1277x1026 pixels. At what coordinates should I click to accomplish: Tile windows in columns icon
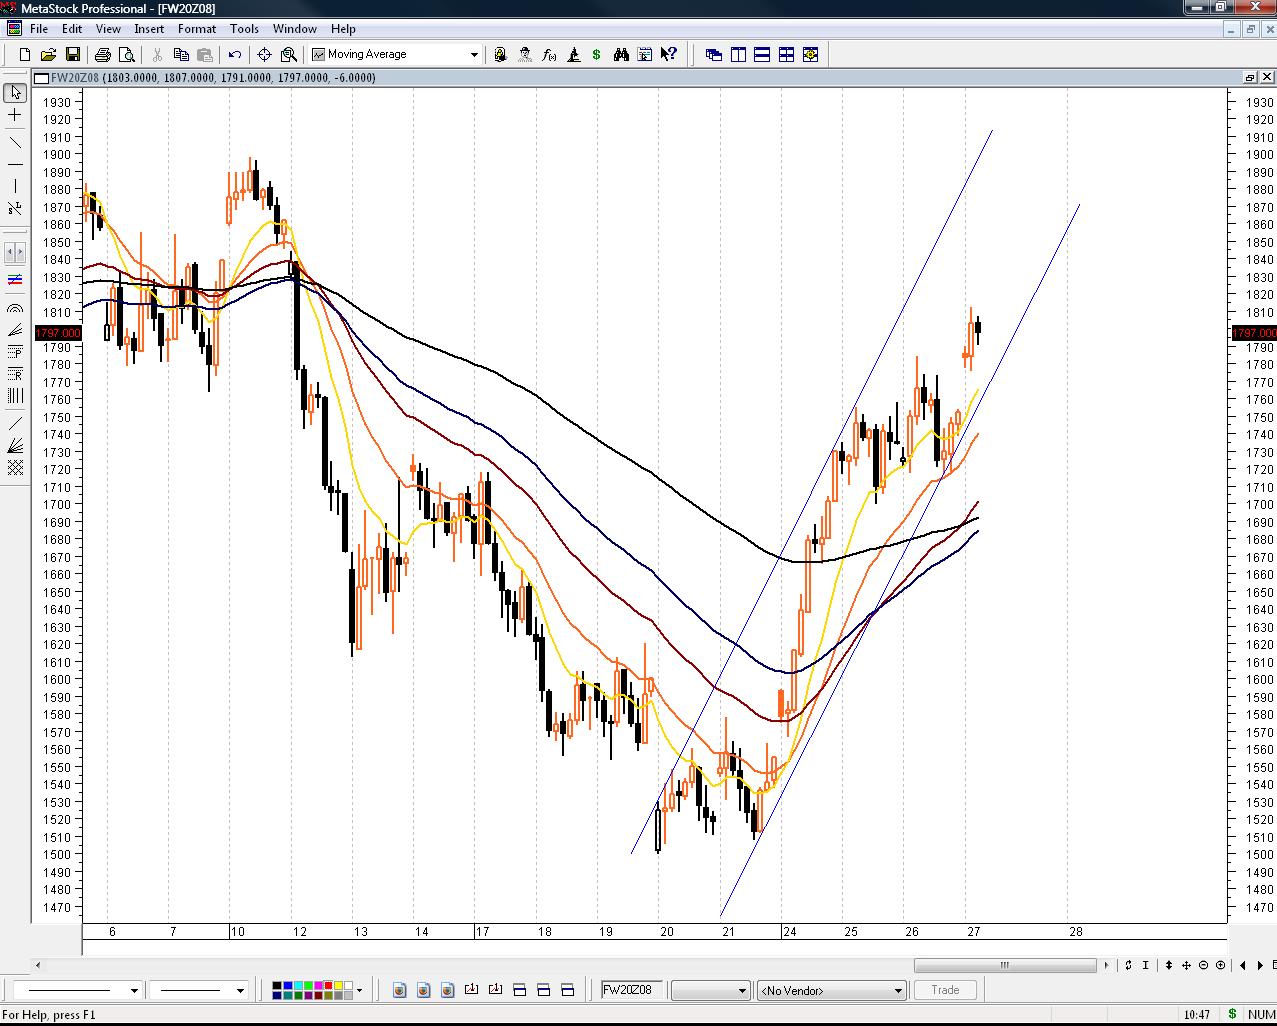[x=738, y=55]
